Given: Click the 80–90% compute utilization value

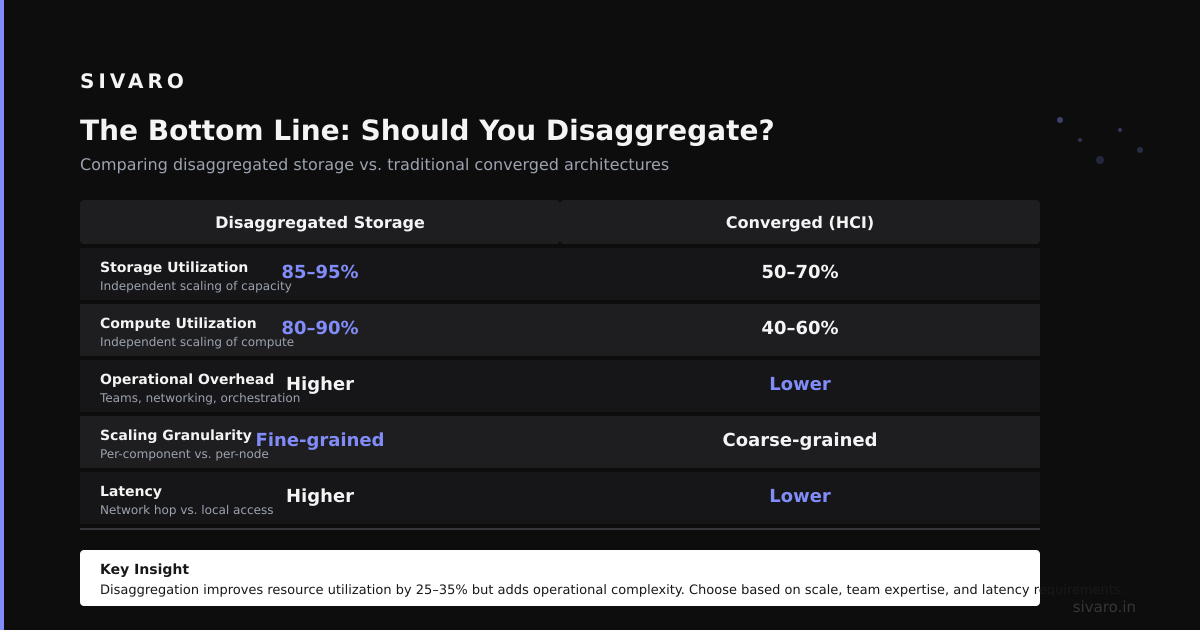Looking at the screenshot, I should pyautogui.click(x=320, y=328).
